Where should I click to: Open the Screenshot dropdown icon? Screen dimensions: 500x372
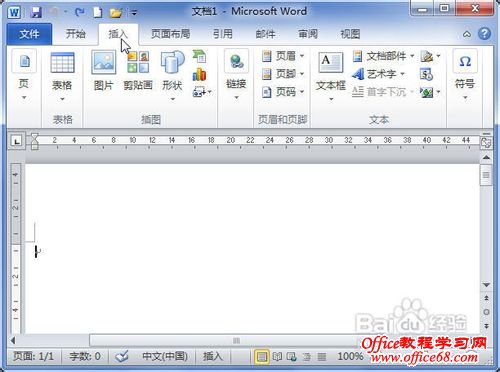(x=202, y=92)
